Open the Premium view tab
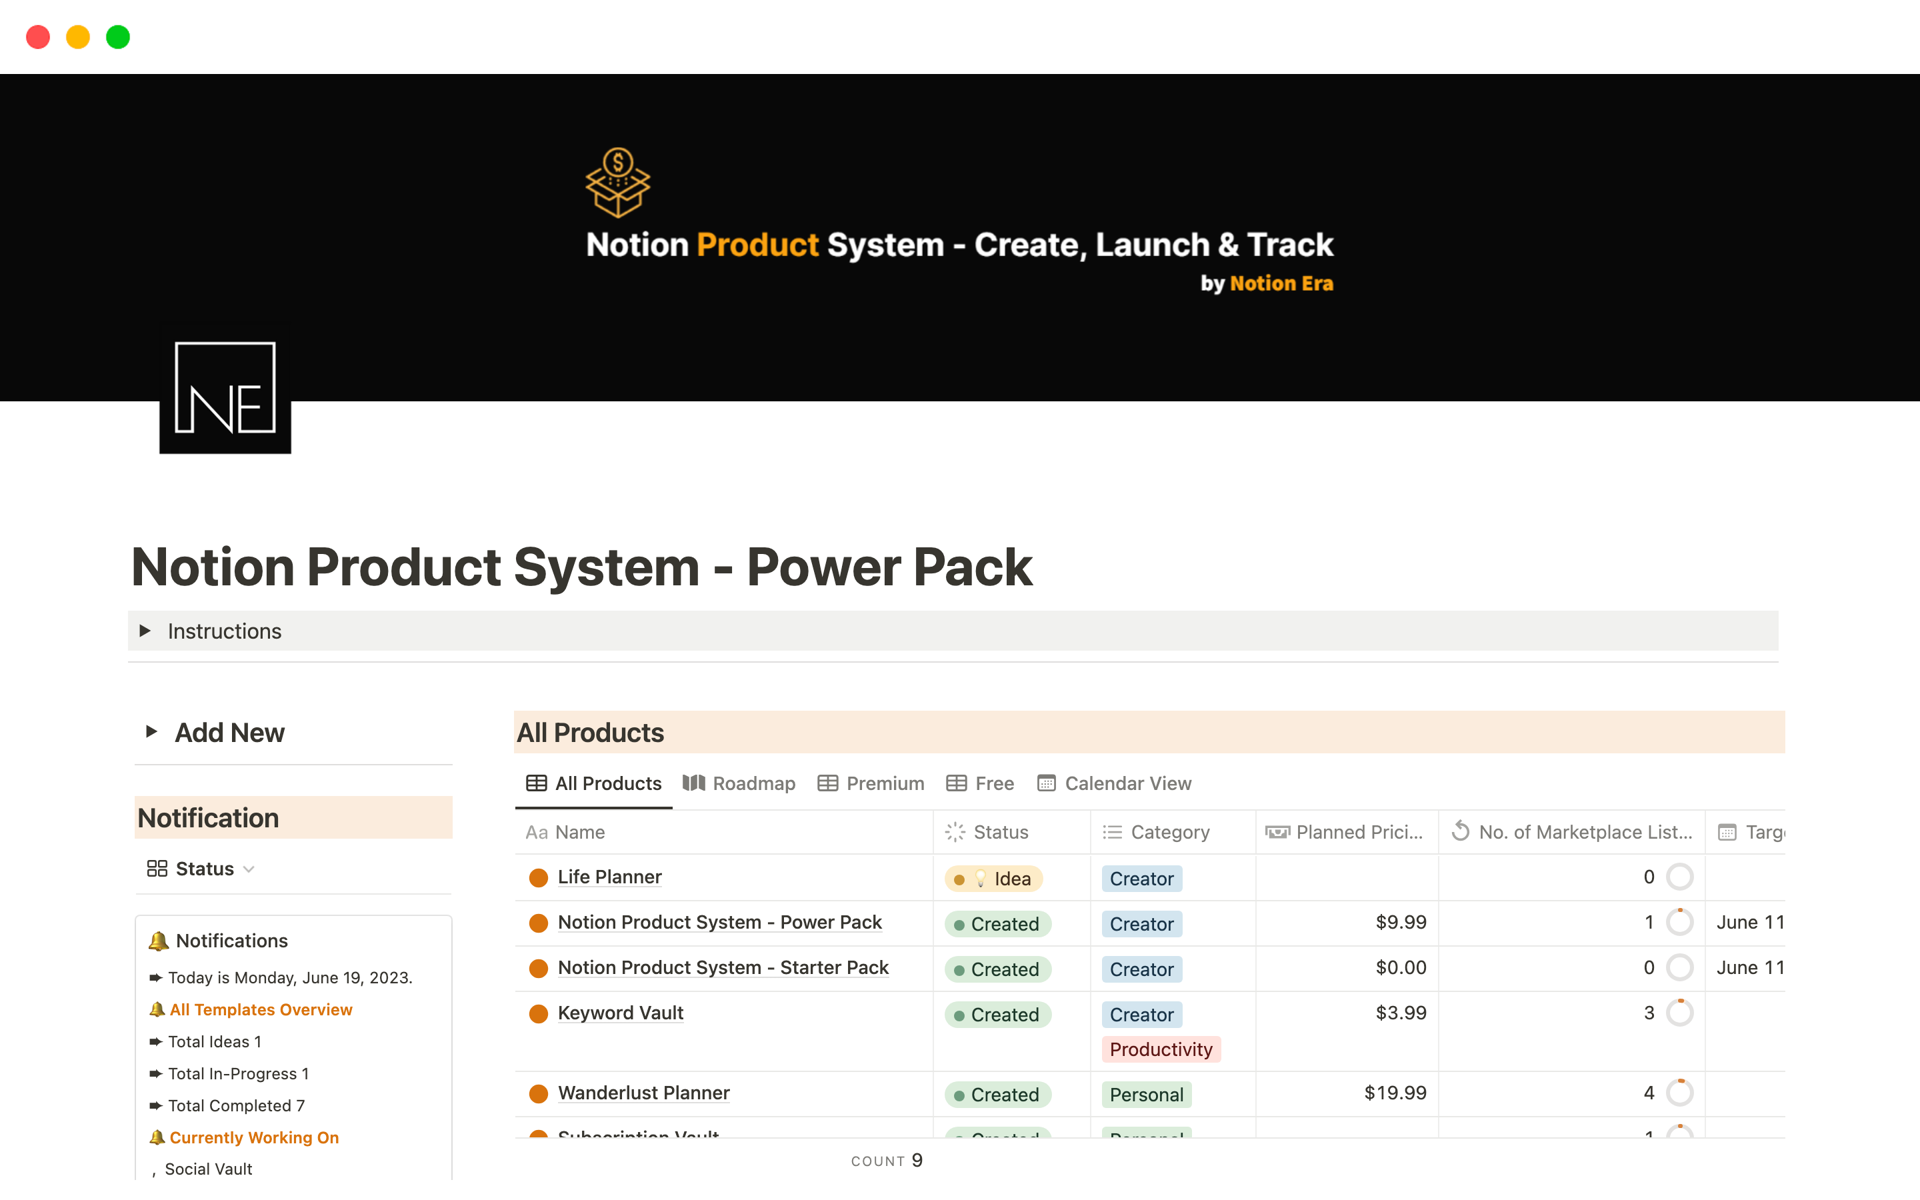The width and height of the screenshot is (1920, 1200). coord(870,784)
